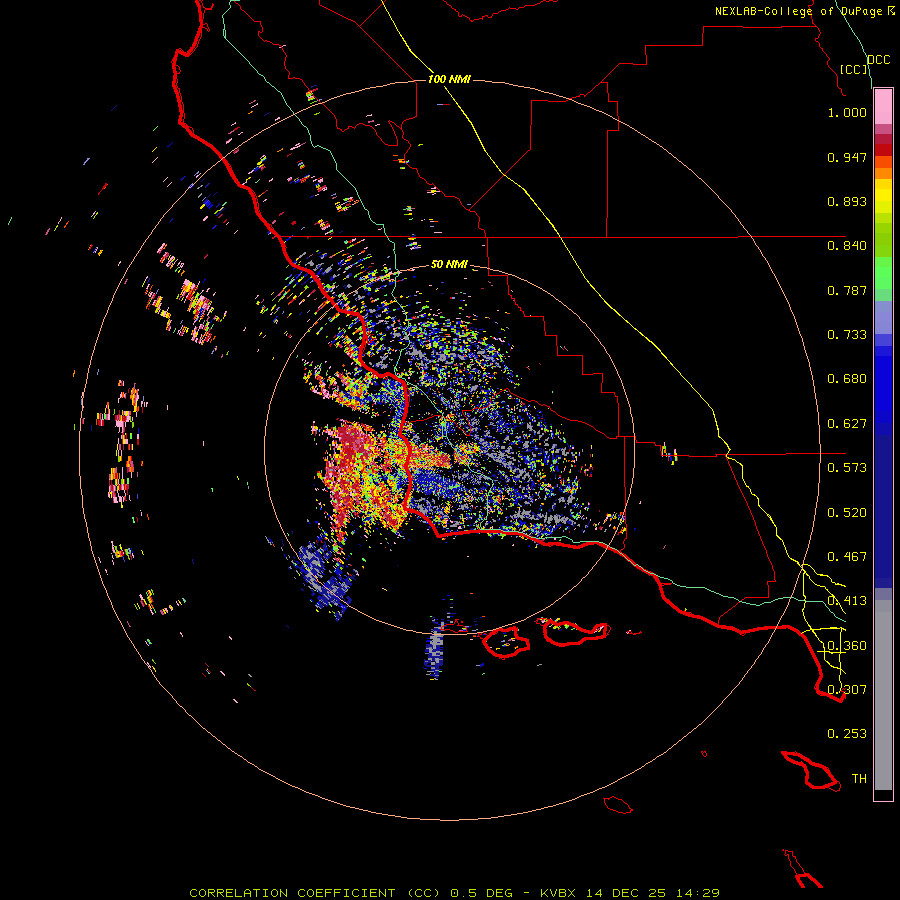Select the 0.573 scale value
Screen dimensions: 900x900
847,468
